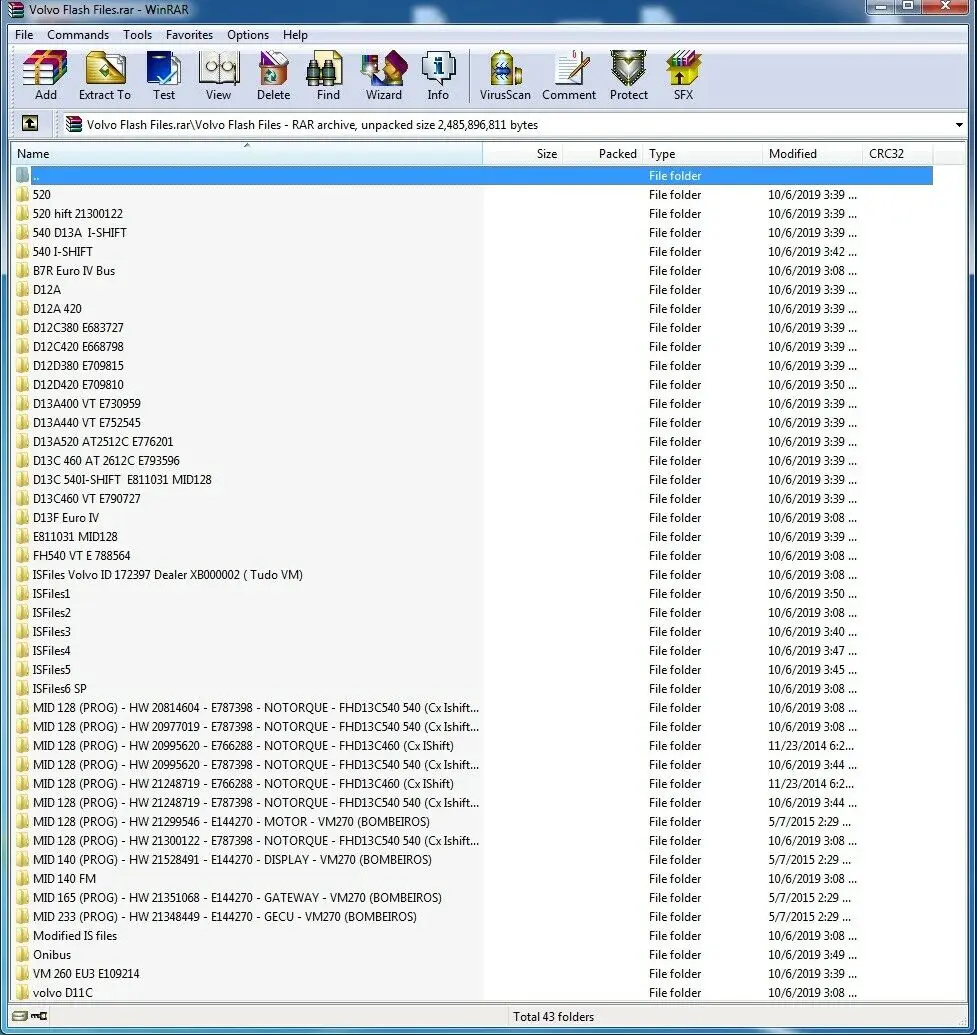This screenshot has height=1035, width=977.
Task: Click the 'Total 43 folders' status text
Action: click(x=553, y=1017)
